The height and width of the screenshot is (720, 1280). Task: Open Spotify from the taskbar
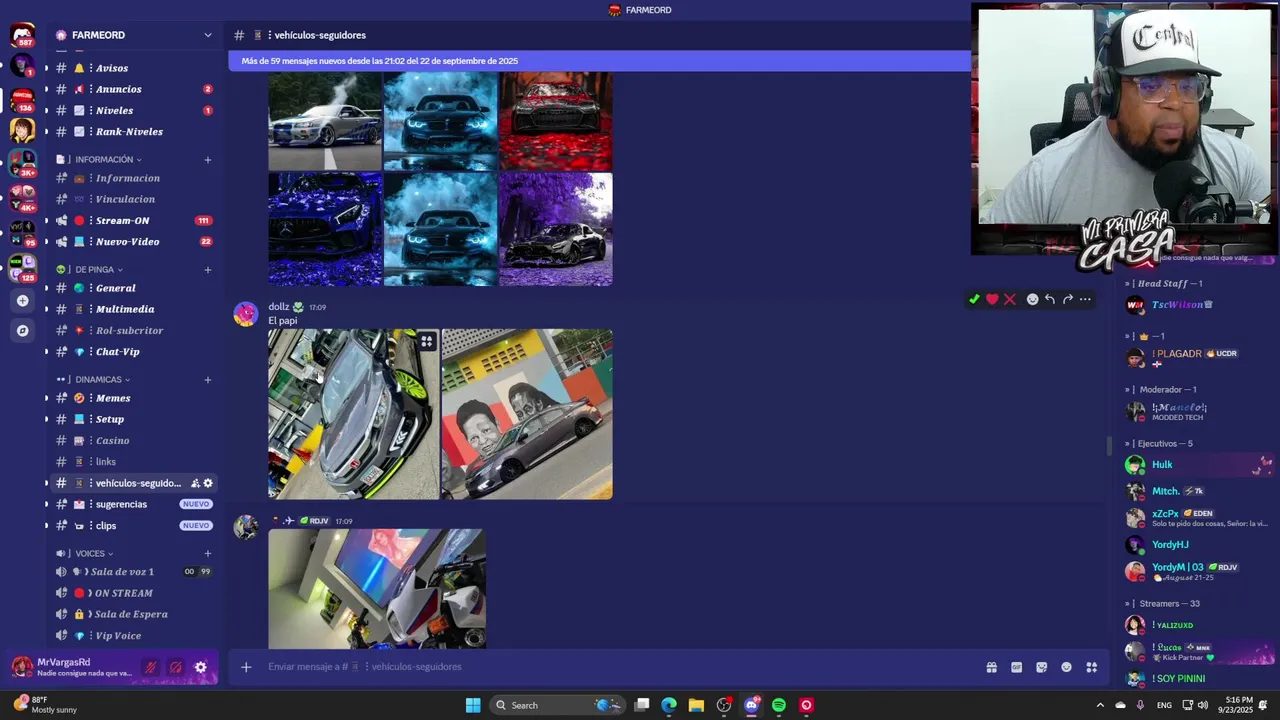coord(779,705)
